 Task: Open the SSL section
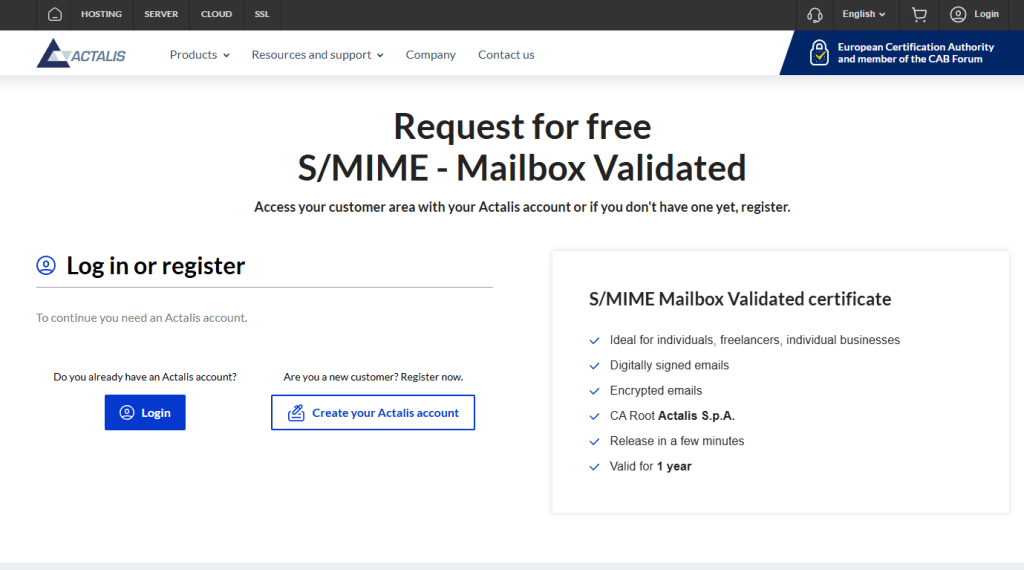tap(262, 15)
